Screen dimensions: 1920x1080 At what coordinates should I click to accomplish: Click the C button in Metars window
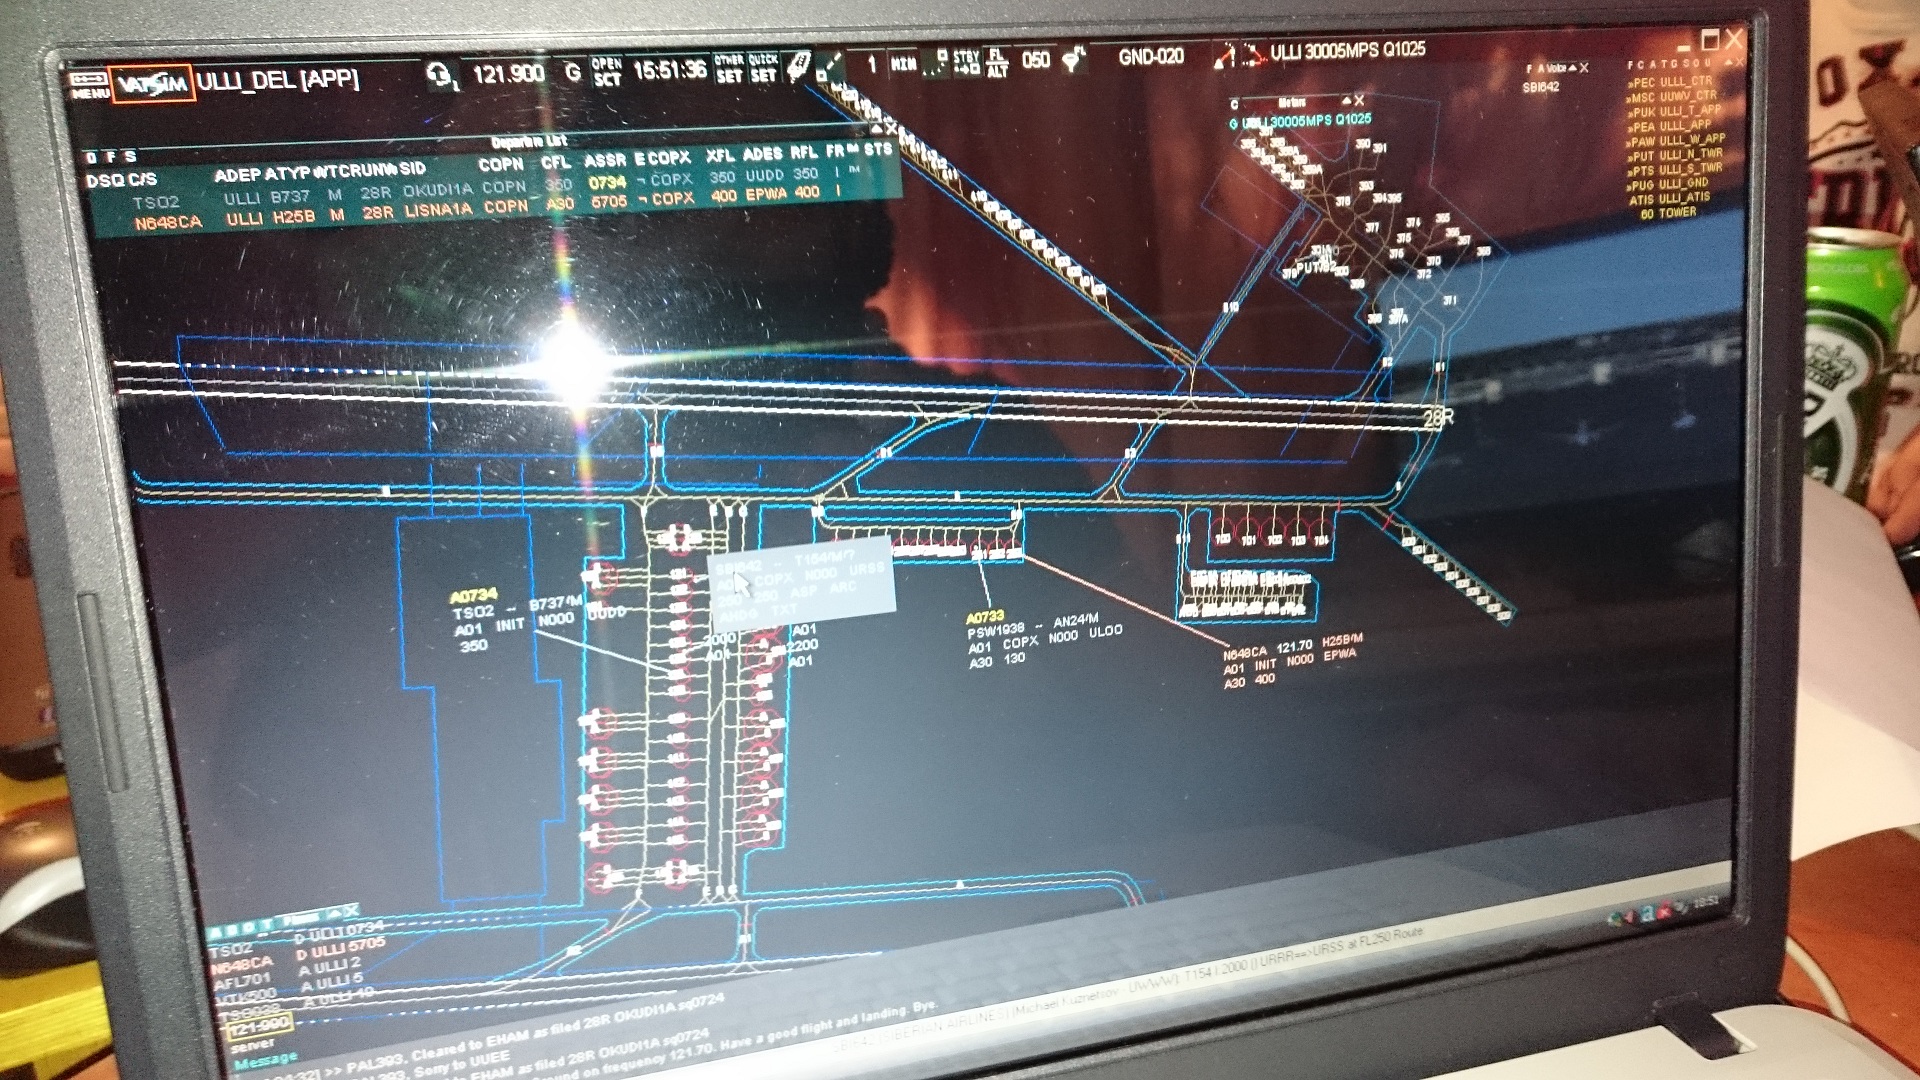1234,104
